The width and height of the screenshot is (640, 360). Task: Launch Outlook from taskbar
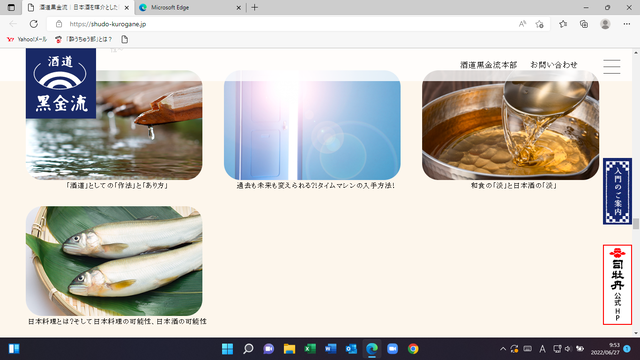(x=351, y=349)
